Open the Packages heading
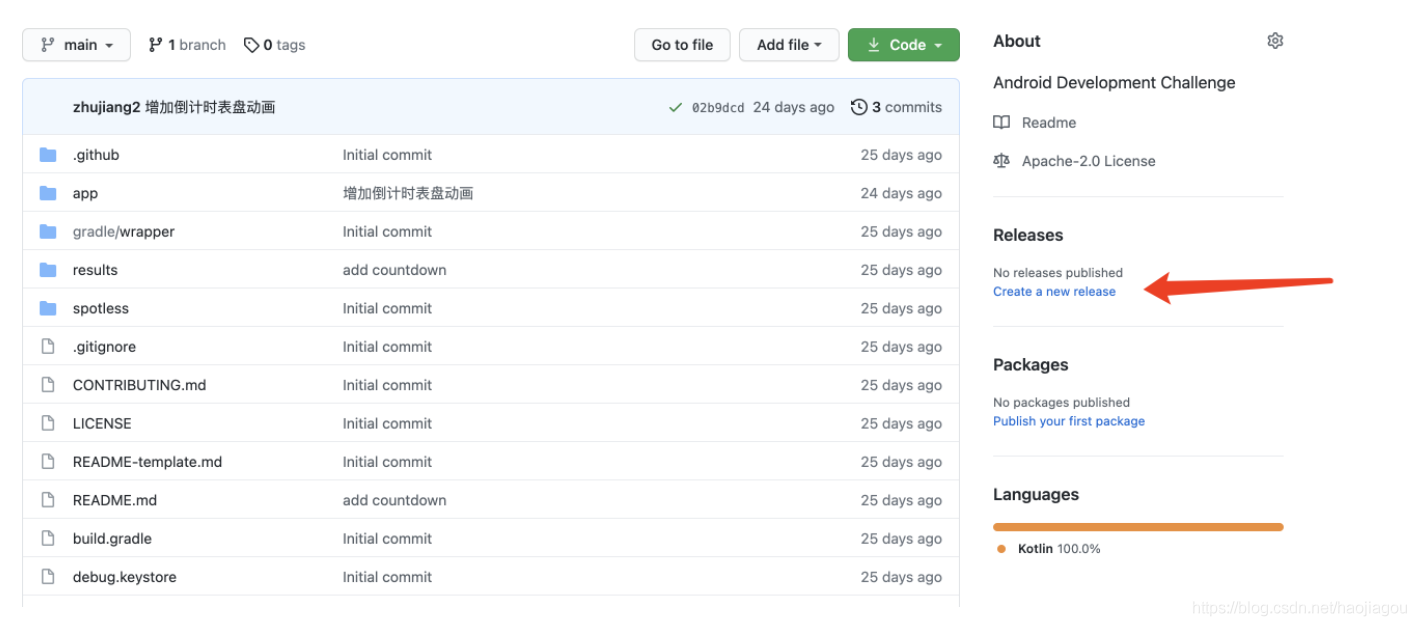The width and height of the screenshot is (1416, 626). tap(1030, 365)
